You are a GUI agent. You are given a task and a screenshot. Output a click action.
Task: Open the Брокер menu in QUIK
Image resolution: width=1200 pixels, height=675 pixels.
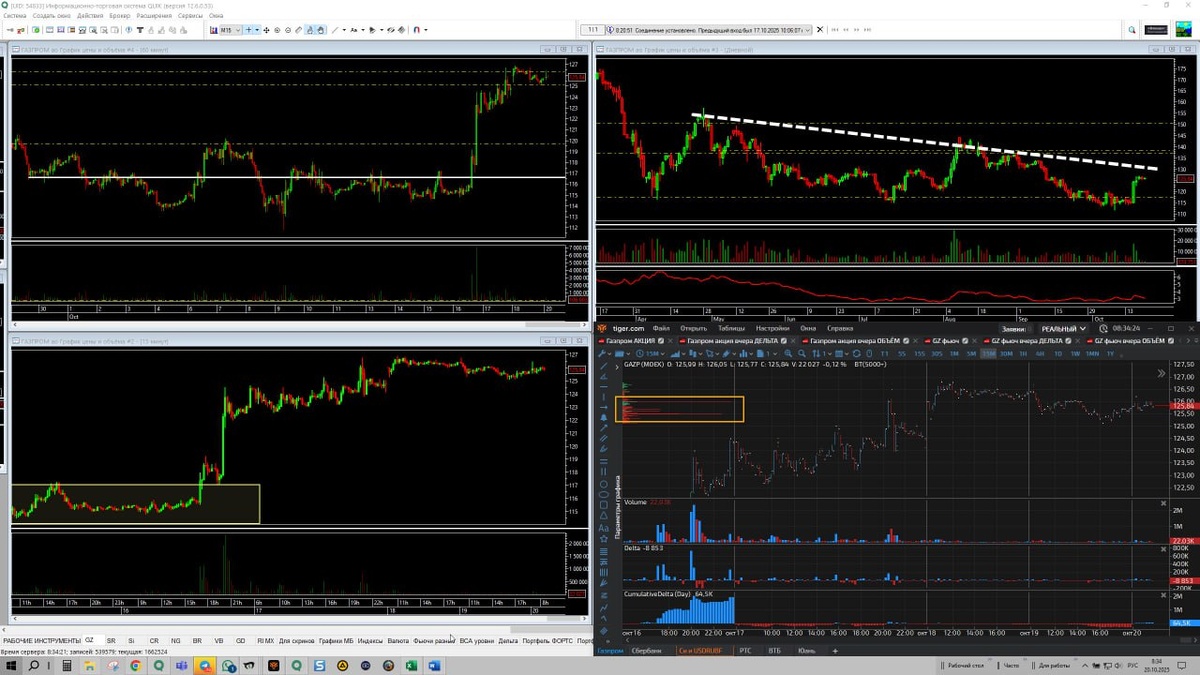pyautogui.click(x=119, y=16)
